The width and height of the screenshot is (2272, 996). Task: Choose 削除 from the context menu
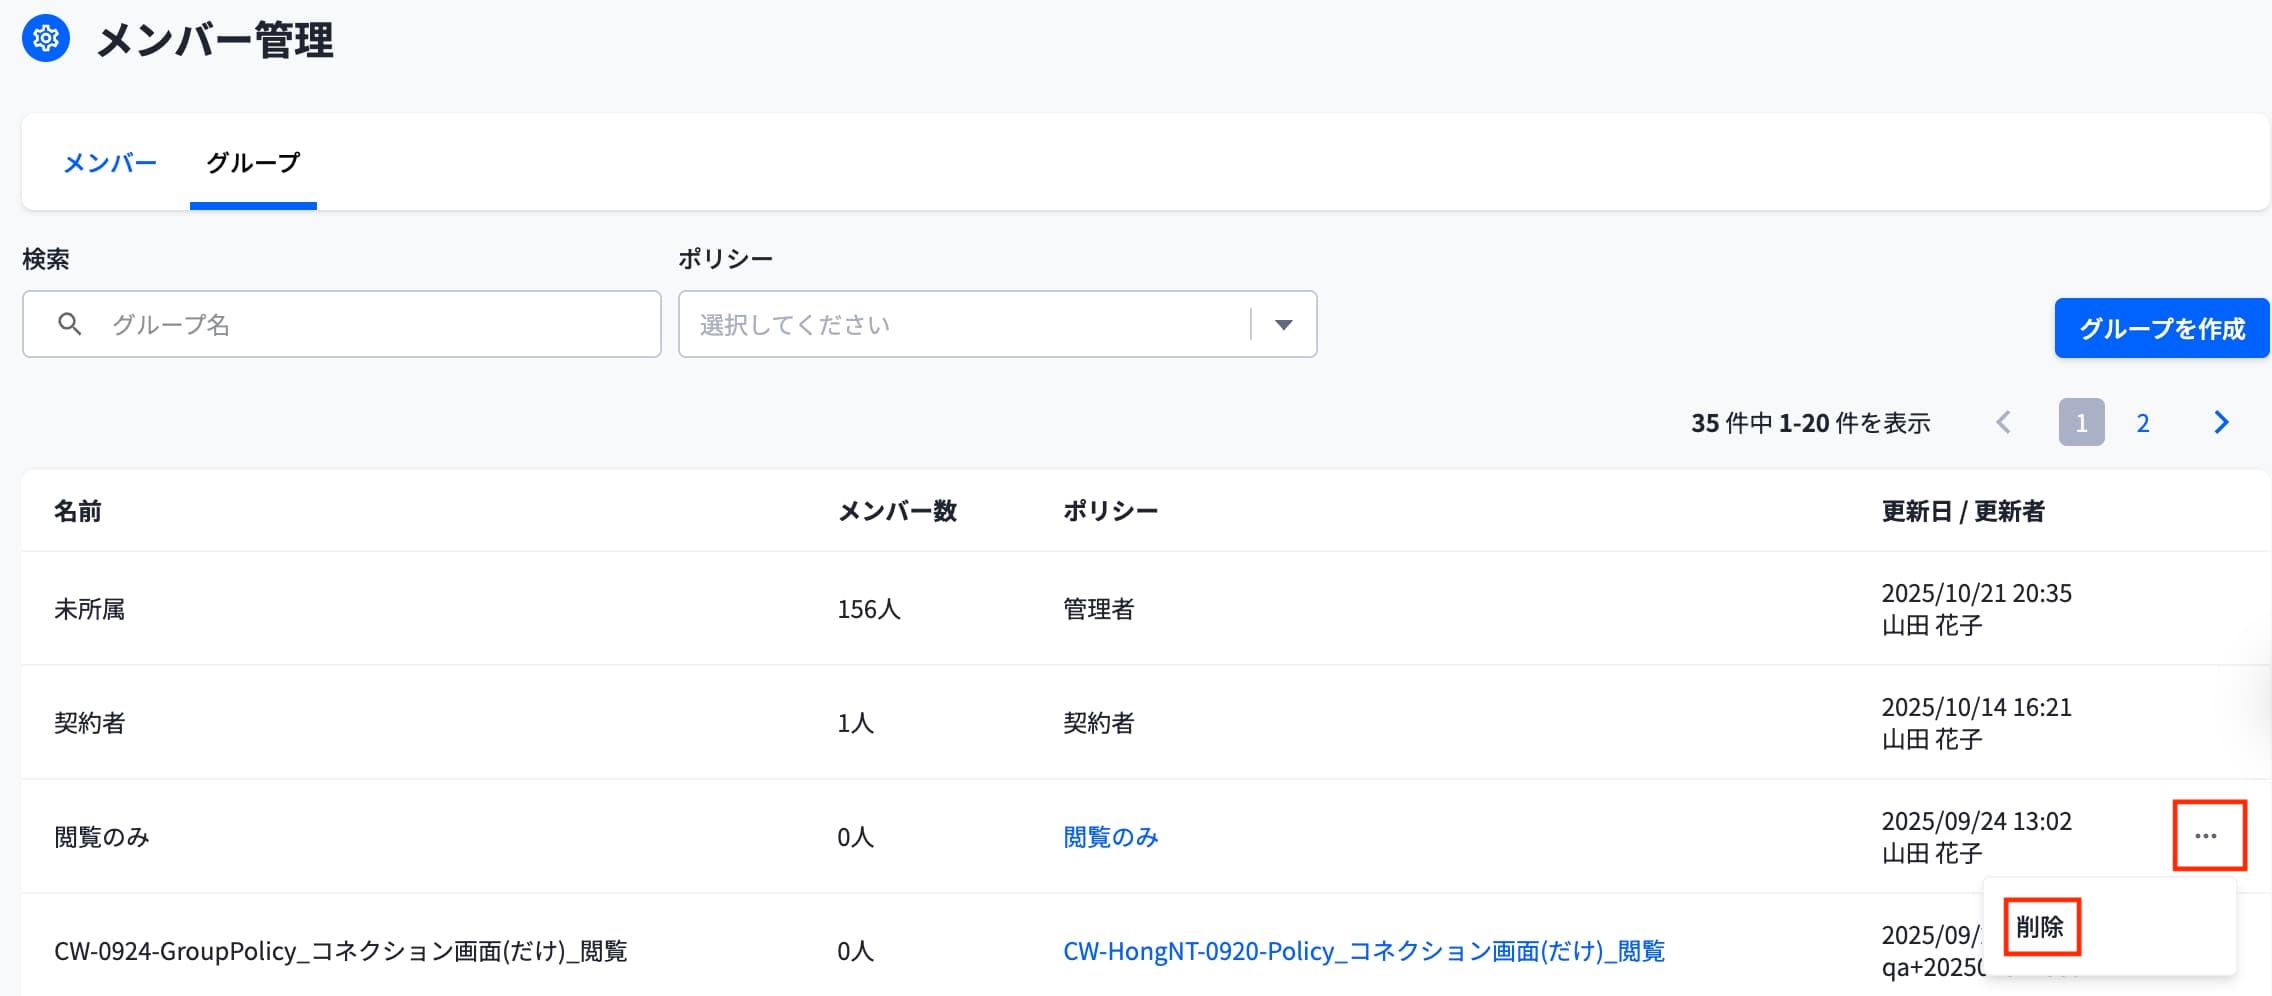pyautogui.click(x=2040, y=927)
